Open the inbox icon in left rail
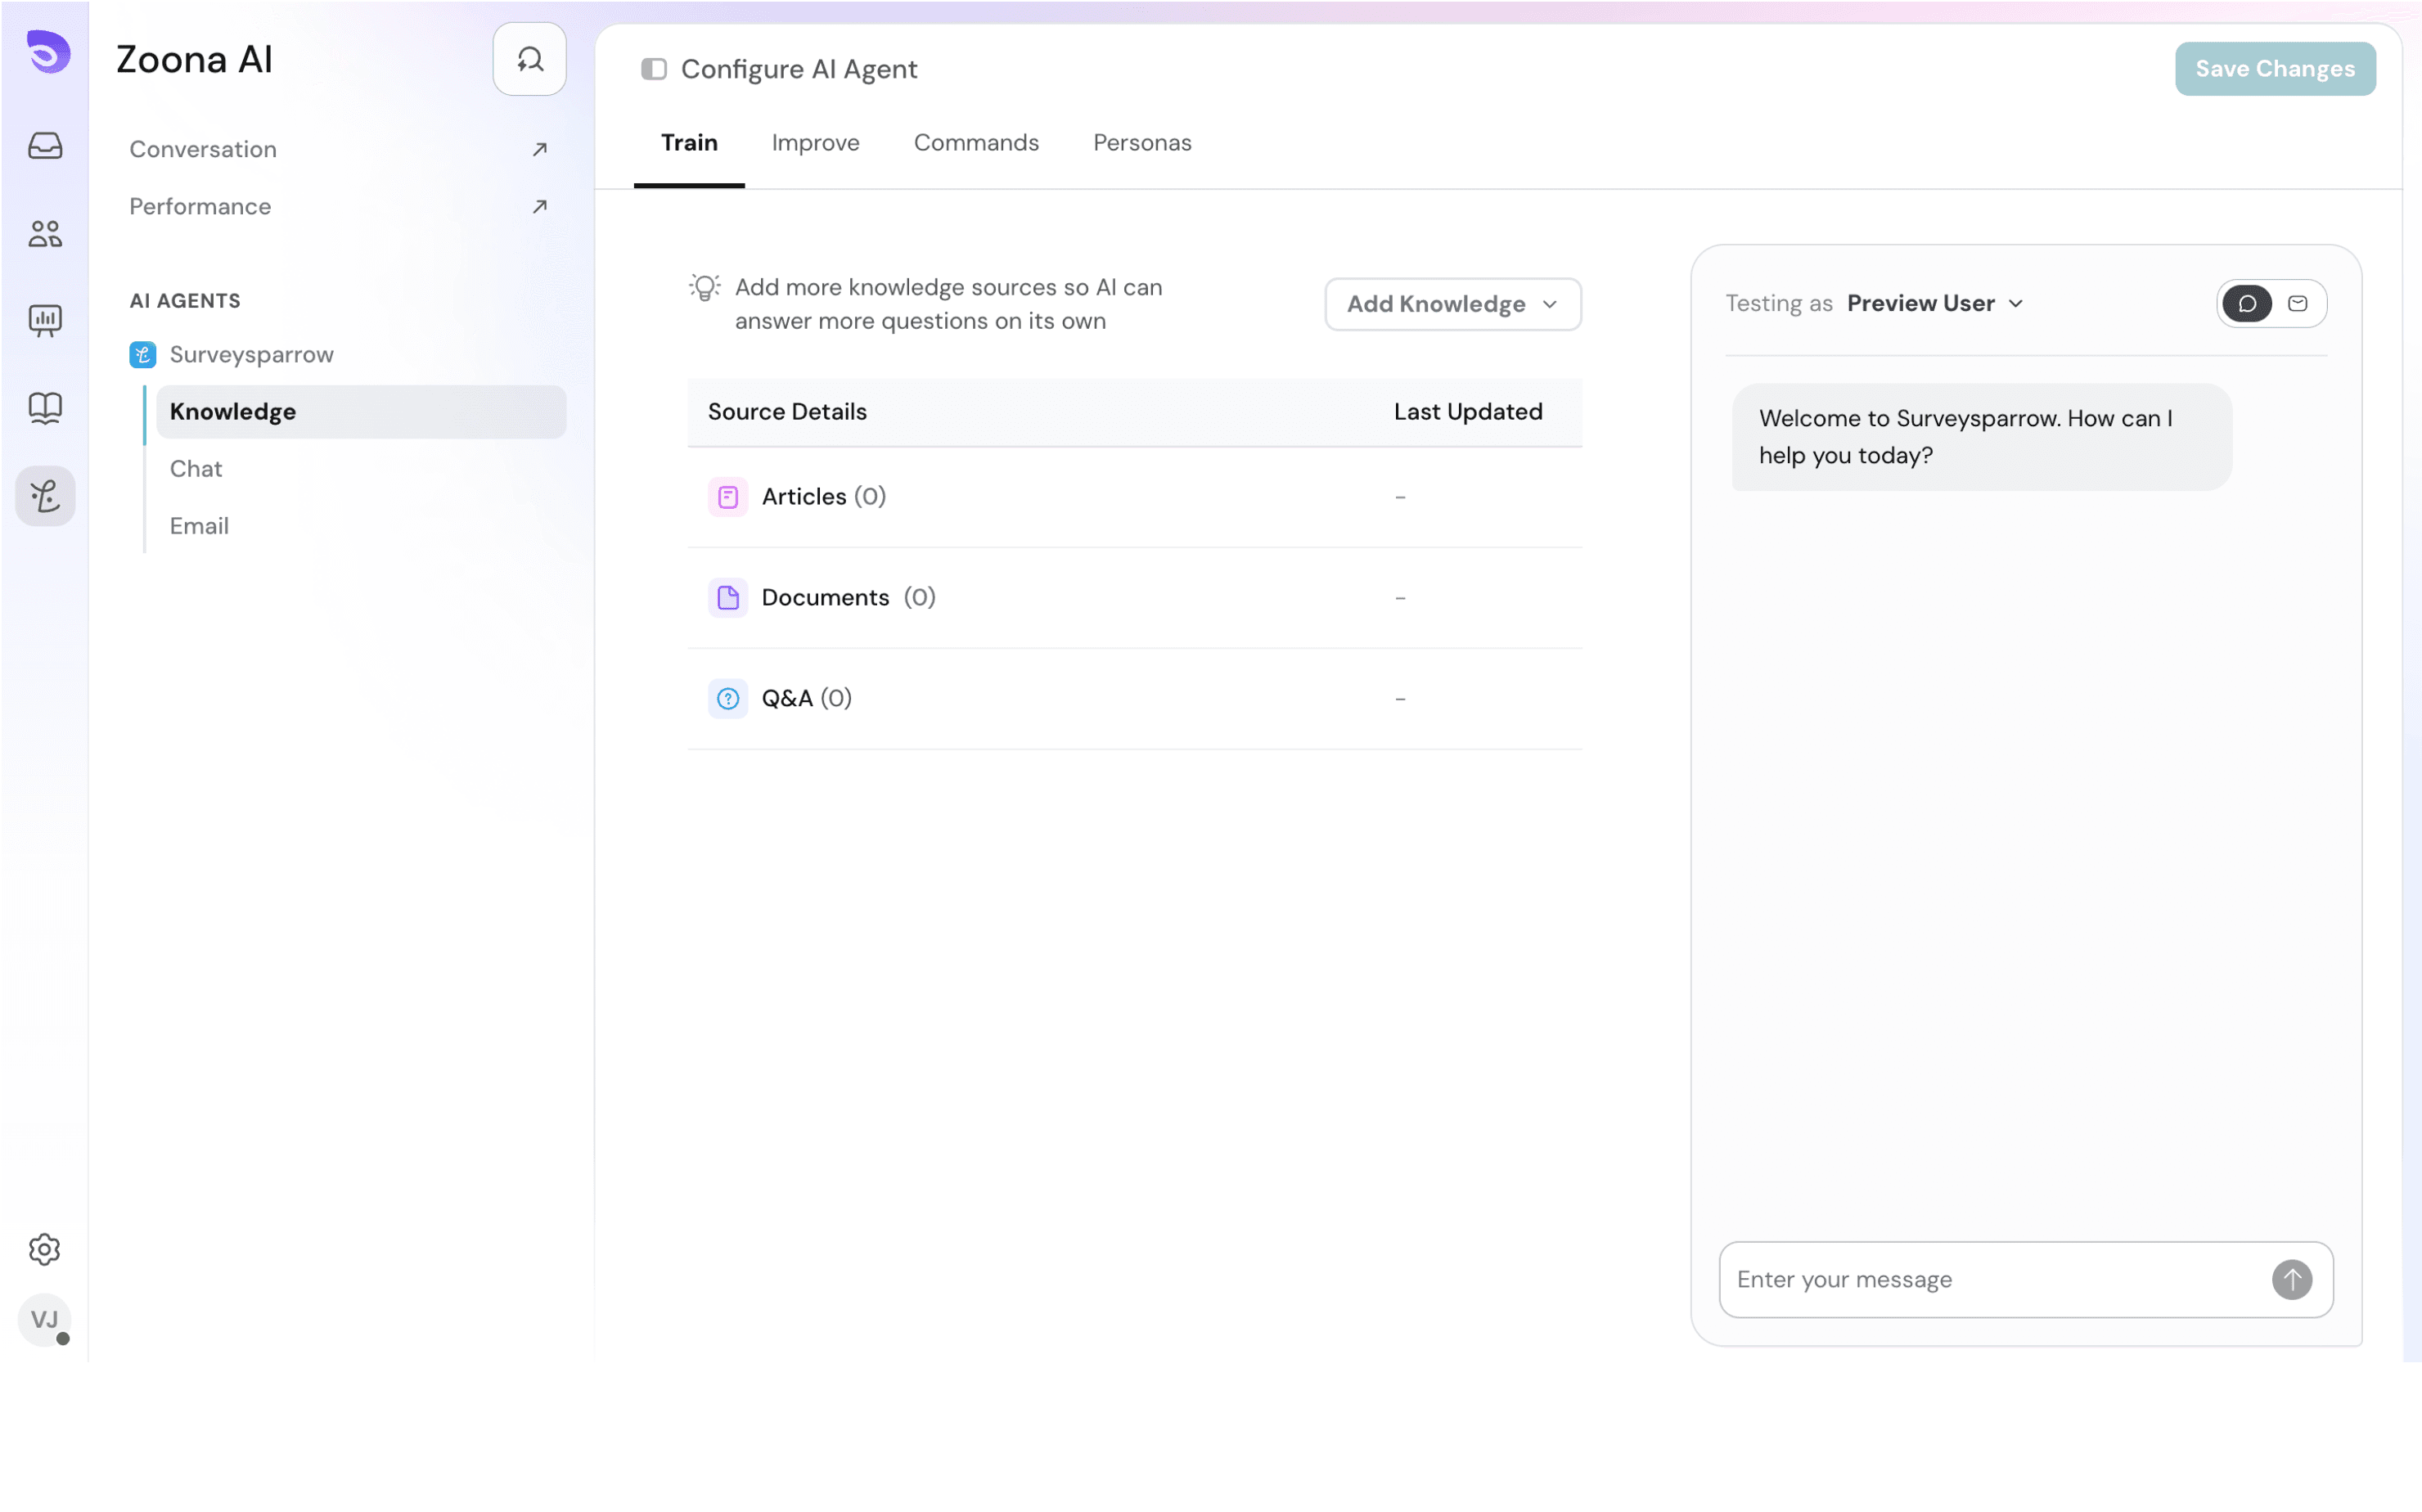The image size is (2422, 1512). point(45,146)
